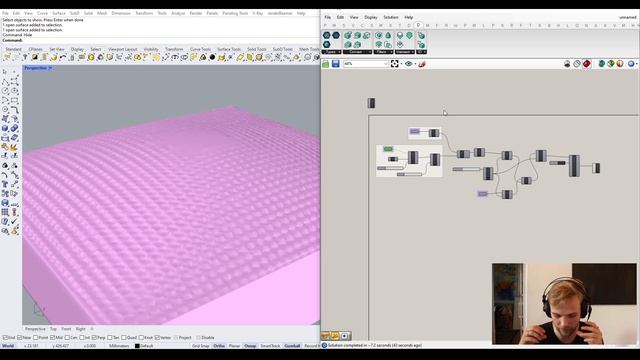Viewport: 640px width, 360px height.
Task: Expand the second ribbon panel label bar
Action: pos(358,52)
